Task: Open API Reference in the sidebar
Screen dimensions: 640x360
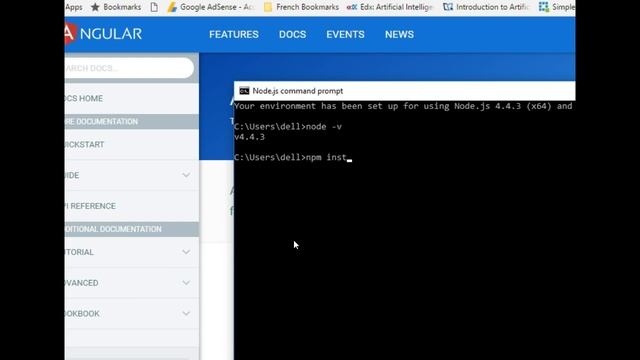Action: point(131,206)
